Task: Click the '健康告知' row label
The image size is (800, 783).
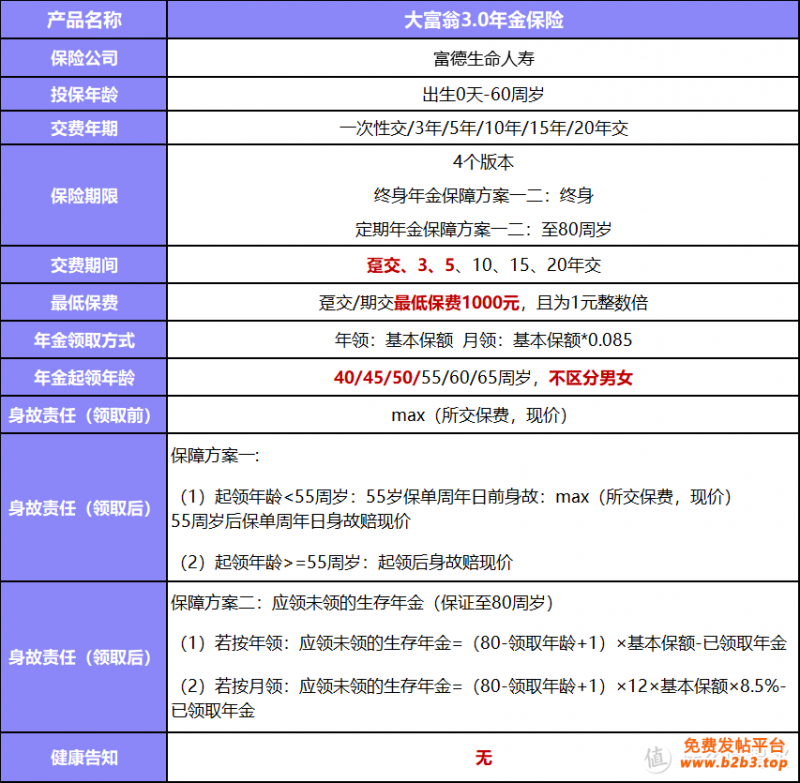Action: (x=84, y=758)
